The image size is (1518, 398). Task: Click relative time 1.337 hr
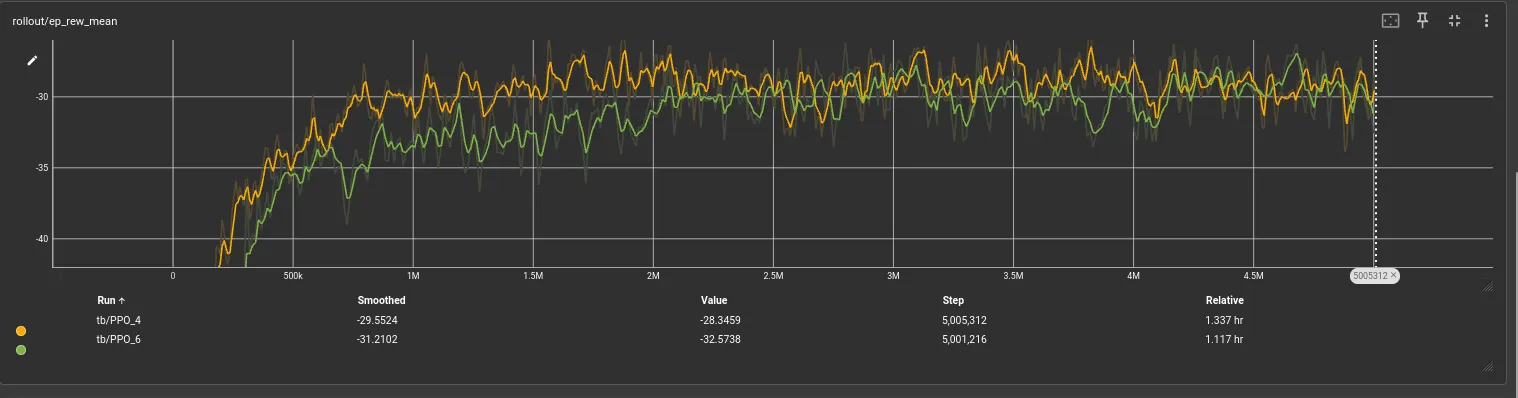click(x=1224, y=320)
